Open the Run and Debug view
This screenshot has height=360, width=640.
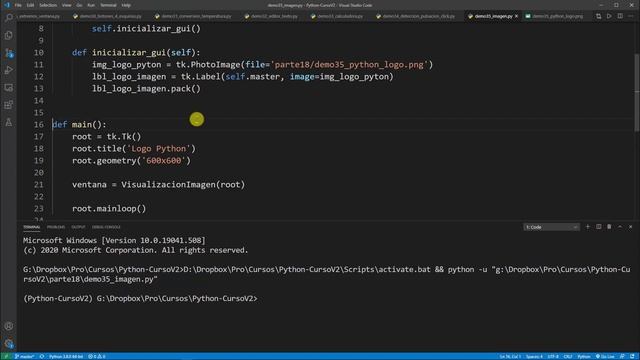pyautogui.click(x=9, y=70)
